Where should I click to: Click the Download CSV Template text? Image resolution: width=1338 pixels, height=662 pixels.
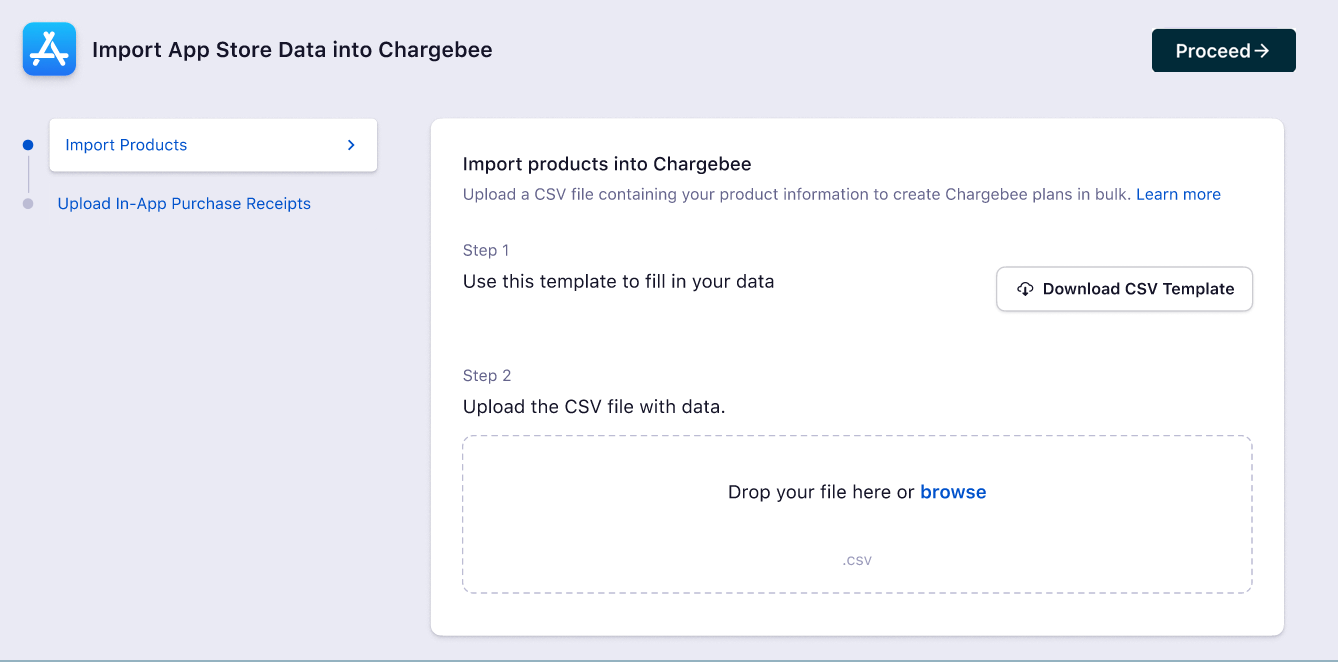pos(1138,289)
